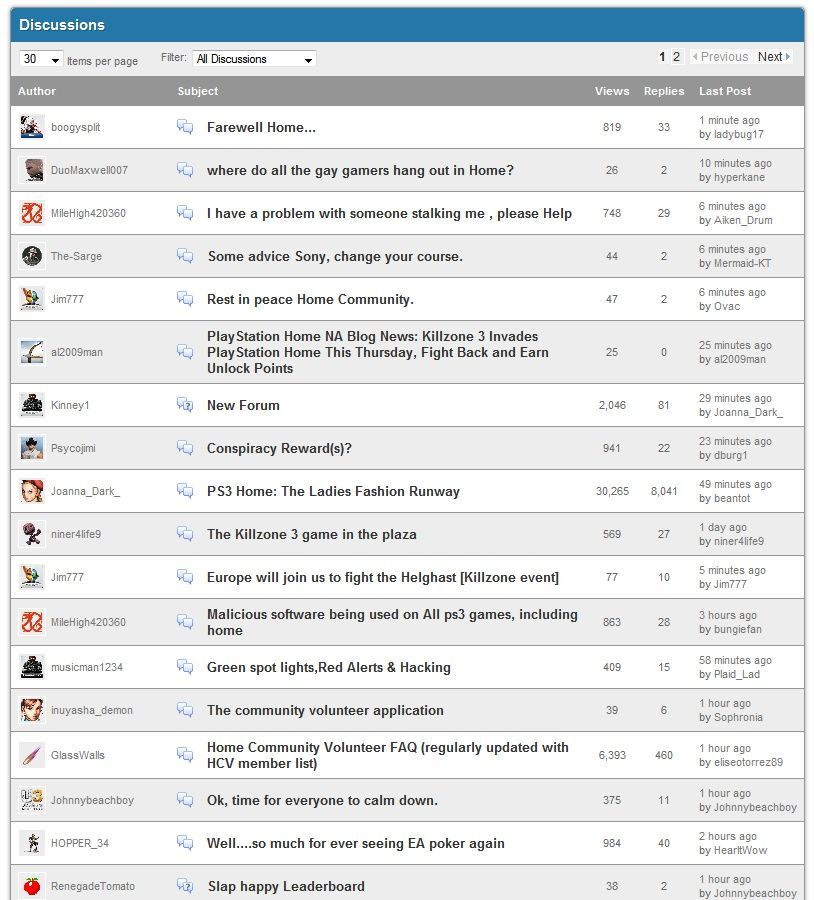Click last poster ladybug17
Viewport: 814px width, 900px height.
739,134
